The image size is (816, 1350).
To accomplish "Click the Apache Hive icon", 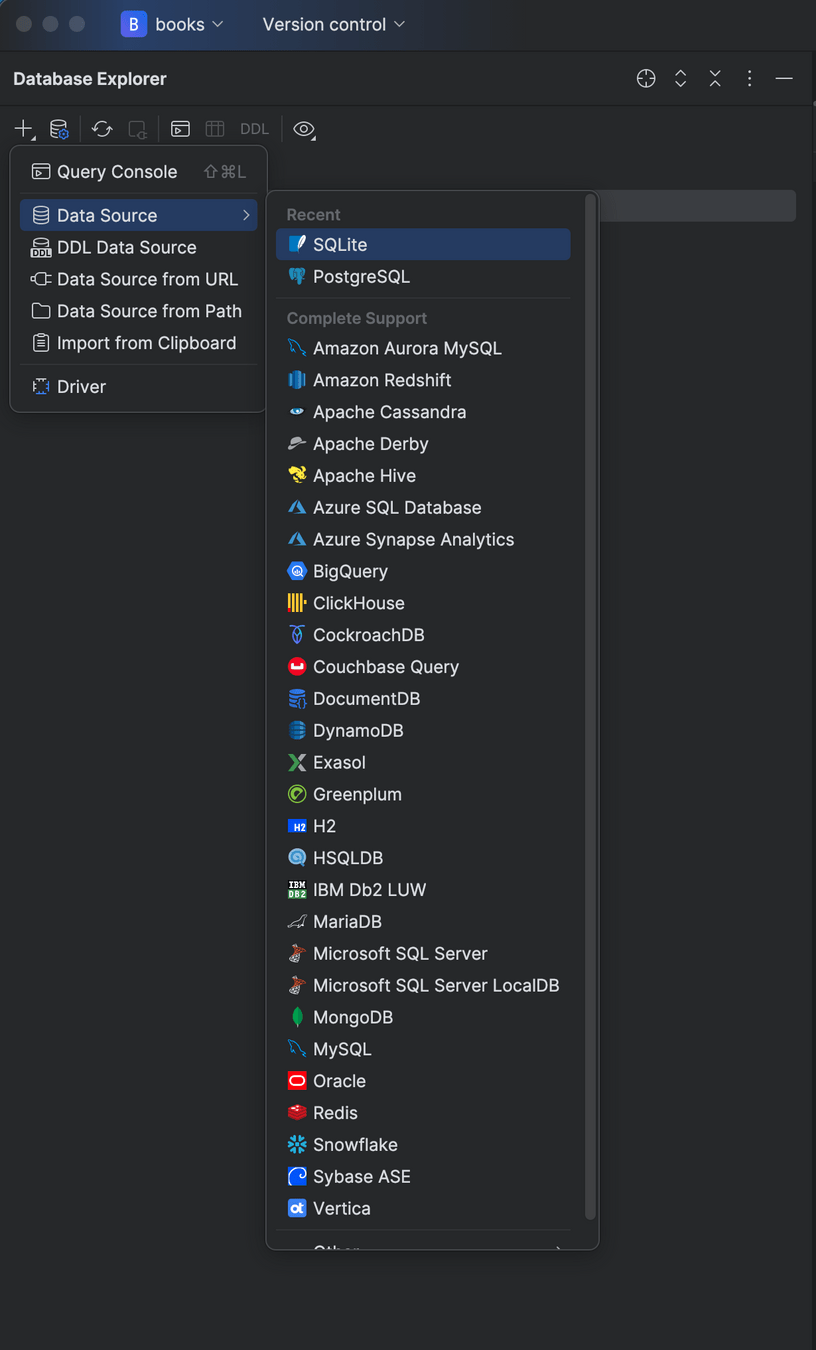I will point(297,476).
